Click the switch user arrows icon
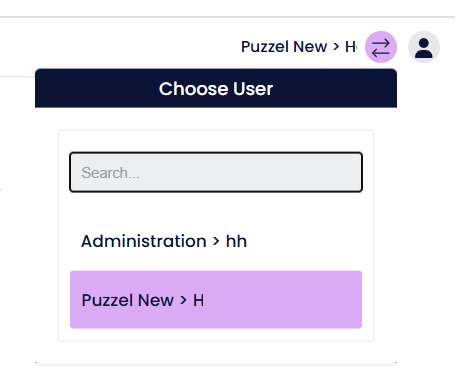This screenshot has height=366, width=459. pos(381,47)
